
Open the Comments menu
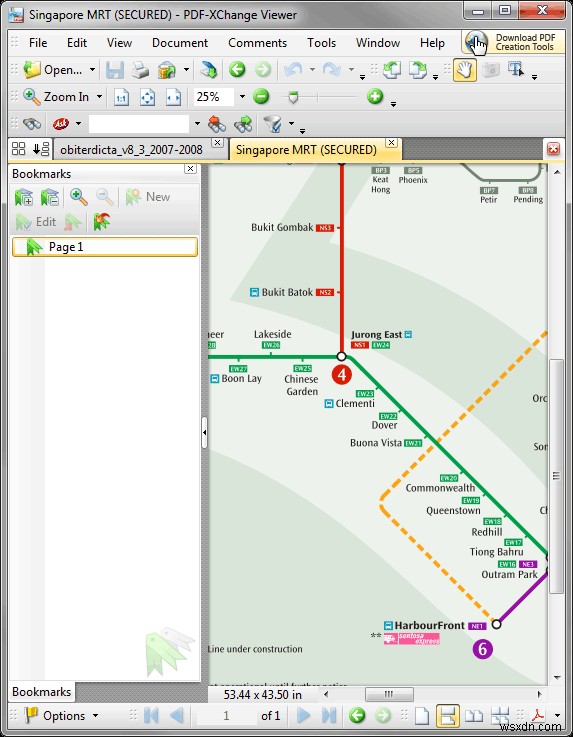257,43
